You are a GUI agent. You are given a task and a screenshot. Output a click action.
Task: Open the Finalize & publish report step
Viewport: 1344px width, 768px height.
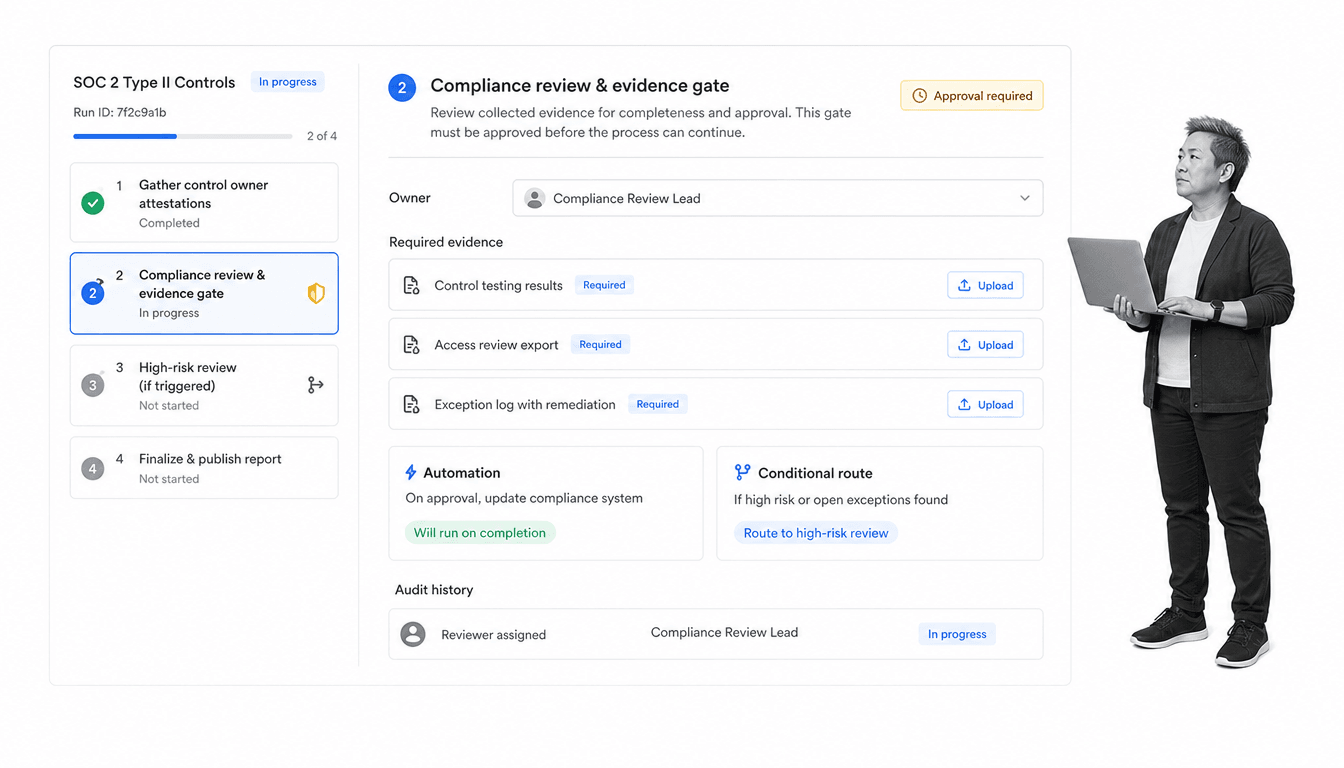pyautogui.click(x=204, y=468)
